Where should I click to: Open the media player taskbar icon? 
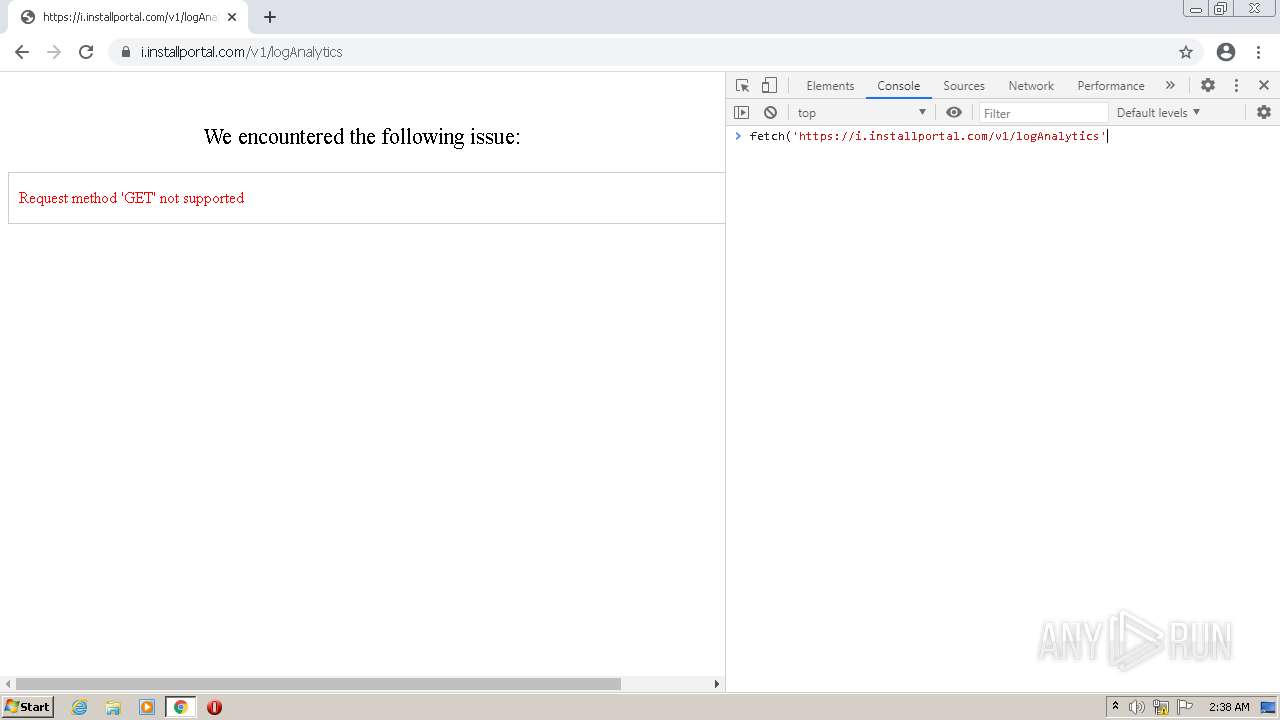[x=147, y=707]
